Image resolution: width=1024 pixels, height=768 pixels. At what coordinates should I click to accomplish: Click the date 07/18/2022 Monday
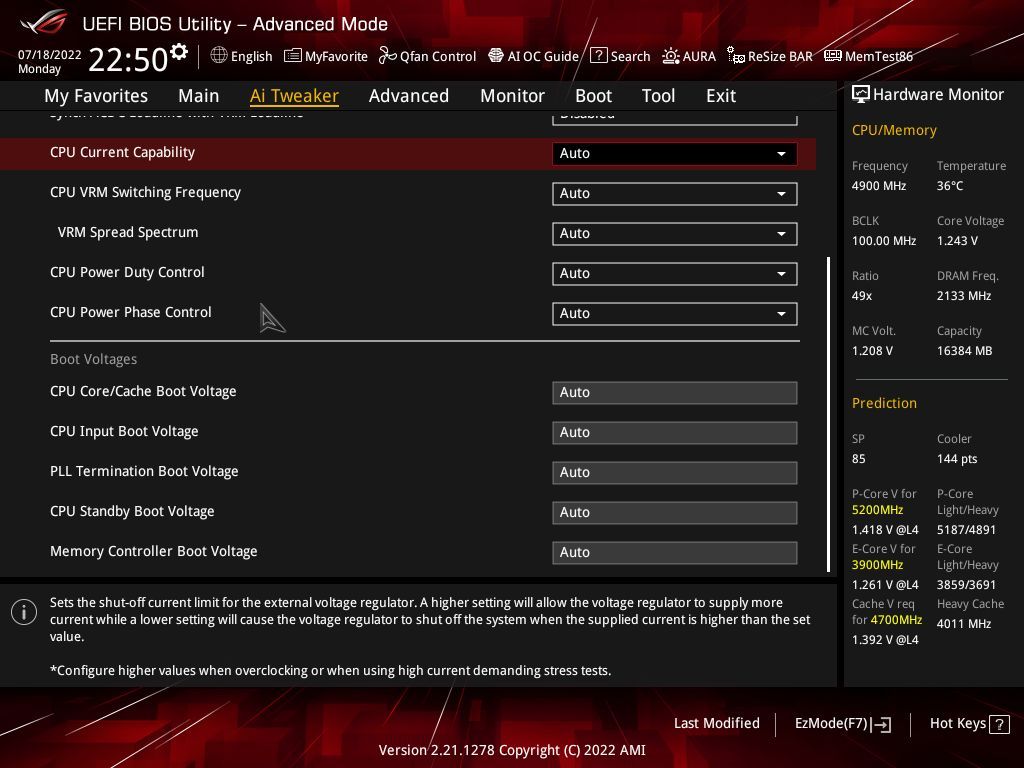tap(50, 61)
